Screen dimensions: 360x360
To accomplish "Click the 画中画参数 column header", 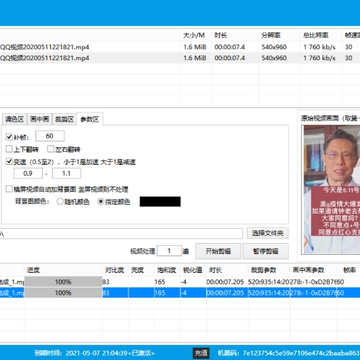I will [x=308, y=270].
